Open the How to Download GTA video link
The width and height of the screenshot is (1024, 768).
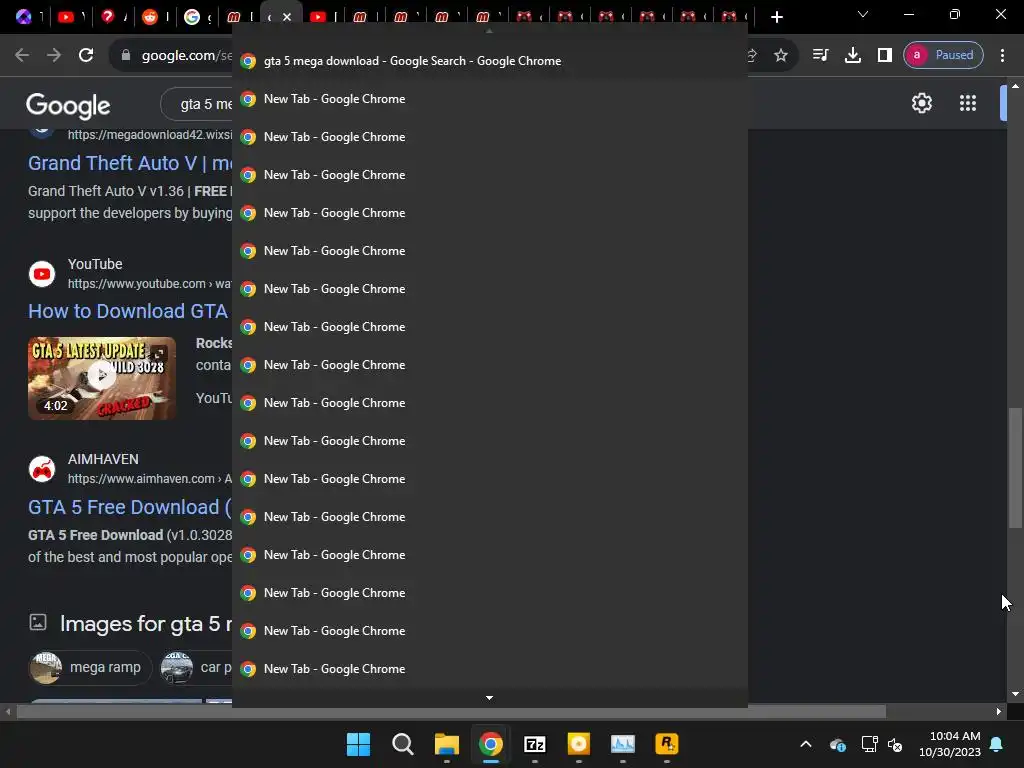(x=128, y=311)
